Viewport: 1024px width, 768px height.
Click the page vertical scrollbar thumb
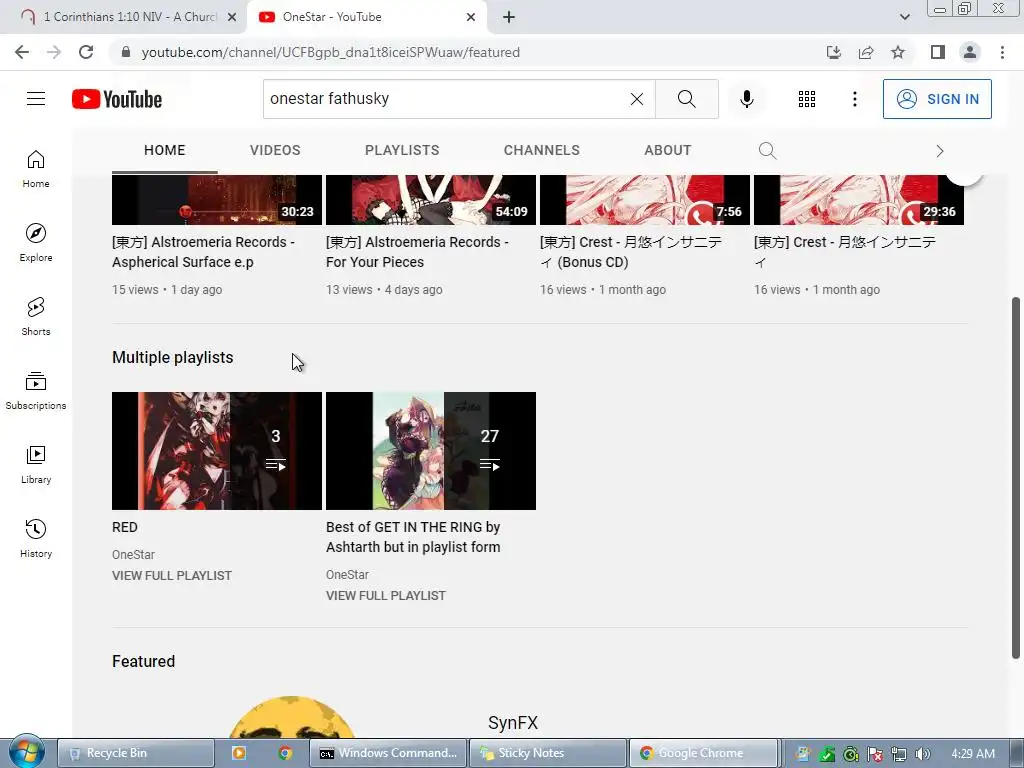click(x=1016, y=477)
